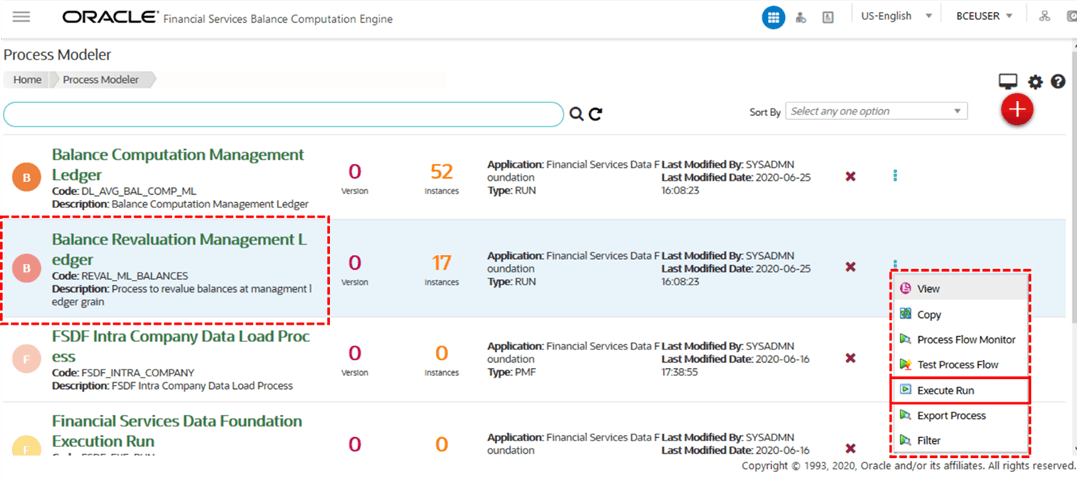Select Export Process menu entry
The height and width of the screenshot is (484, 1077).
[x=960, y=415]
